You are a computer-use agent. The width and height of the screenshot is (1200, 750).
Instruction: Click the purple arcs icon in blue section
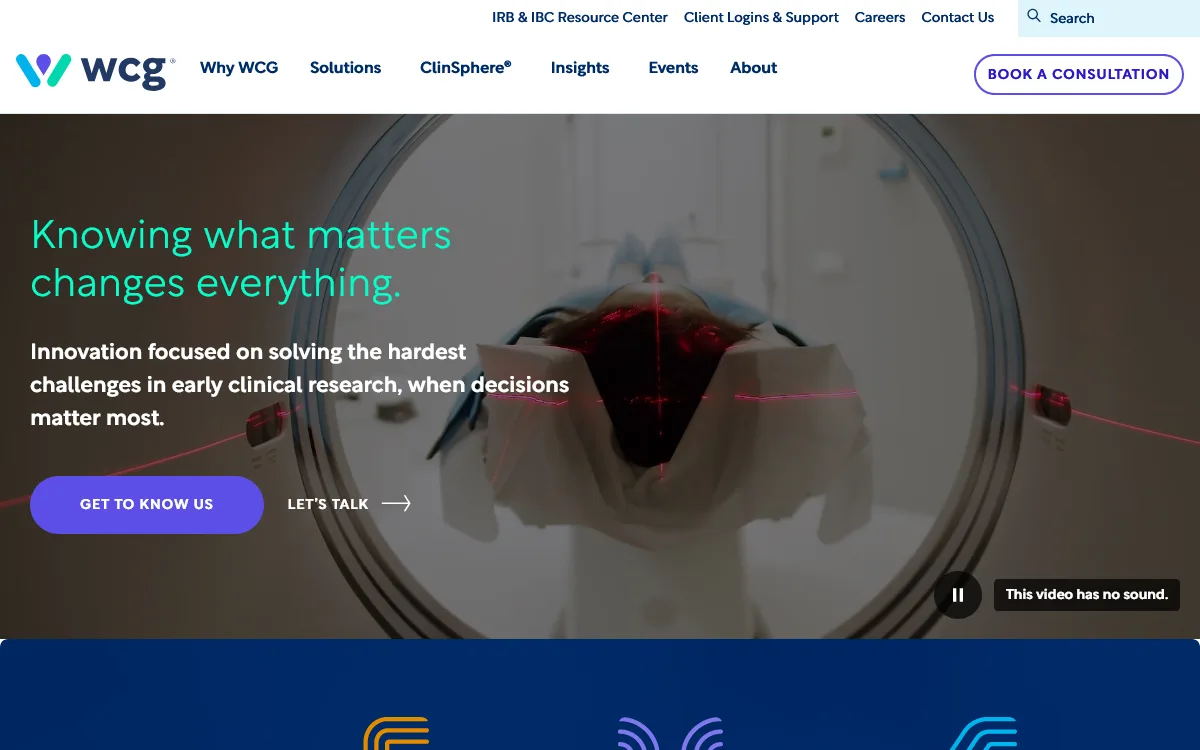pyautogui.click(x=670, y=733)
